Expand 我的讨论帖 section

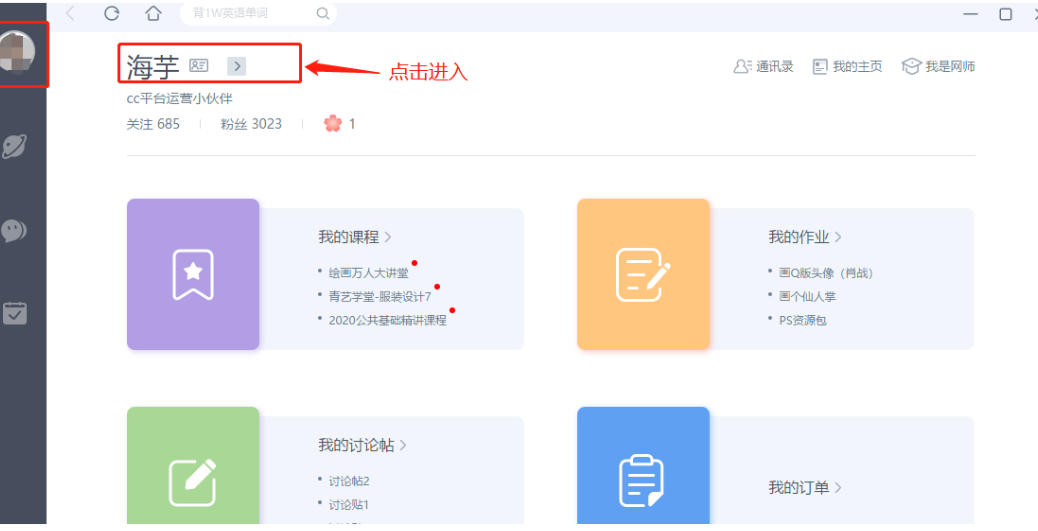click(x=362, y=446)
